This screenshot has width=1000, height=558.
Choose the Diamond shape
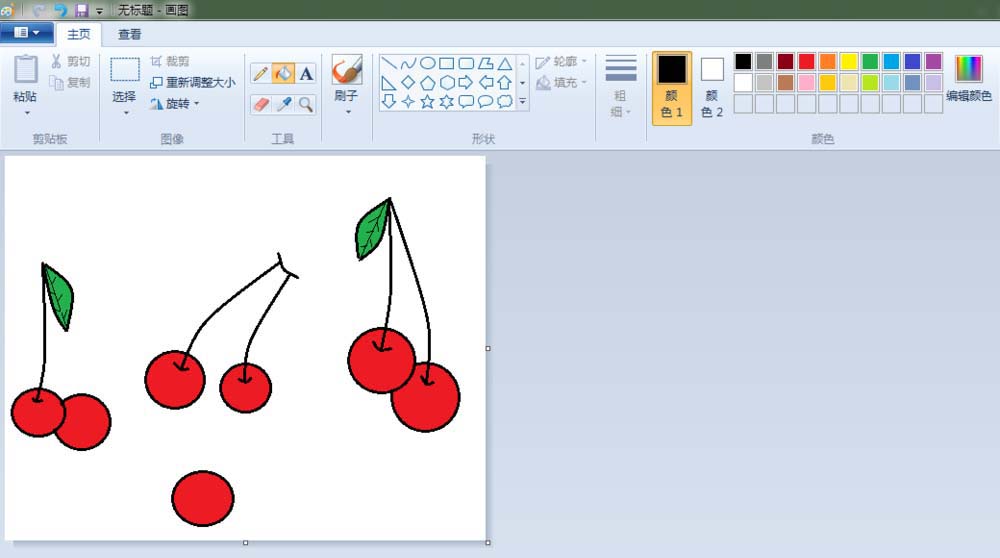pos(408,82)
